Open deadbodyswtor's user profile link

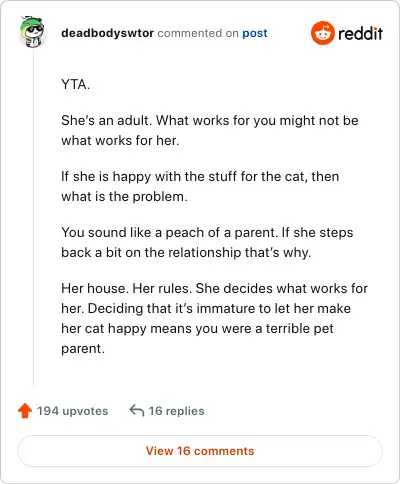[107, 33]
